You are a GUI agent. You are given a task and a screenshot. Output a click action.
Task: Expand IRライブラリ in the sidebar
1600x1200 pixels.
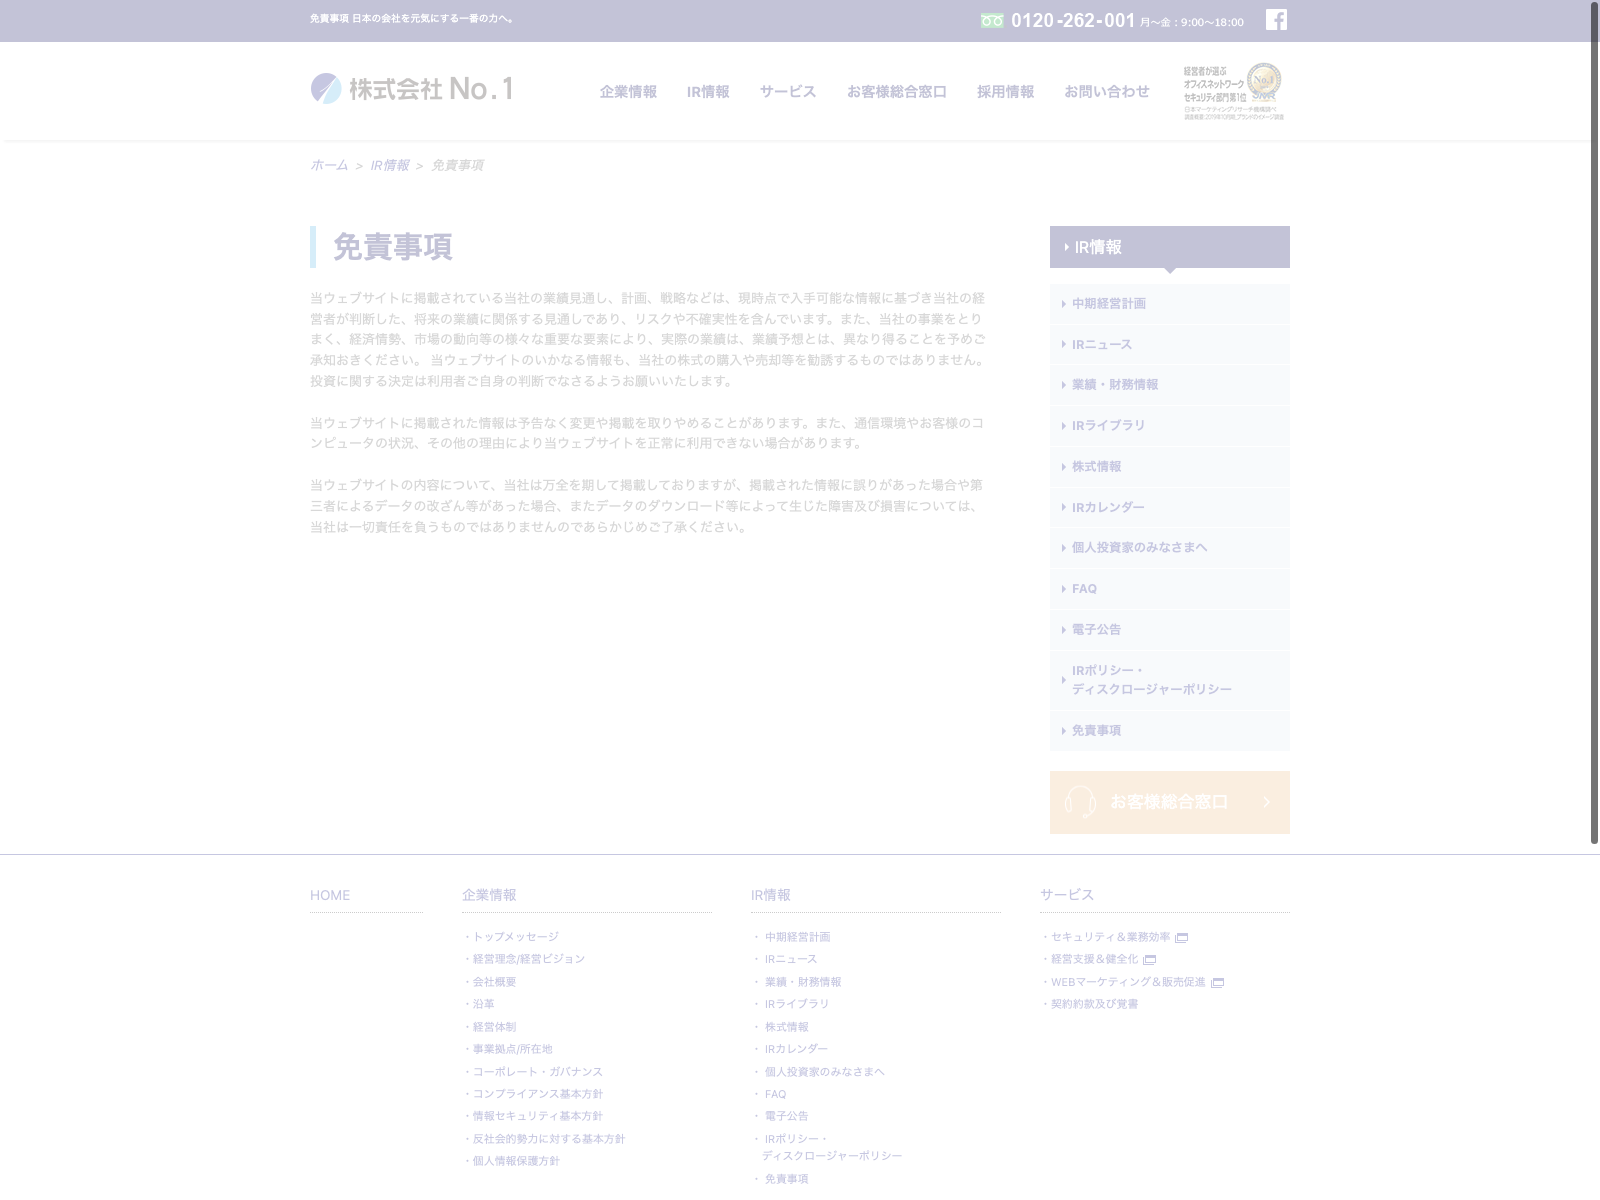[x=1108, y=426]
